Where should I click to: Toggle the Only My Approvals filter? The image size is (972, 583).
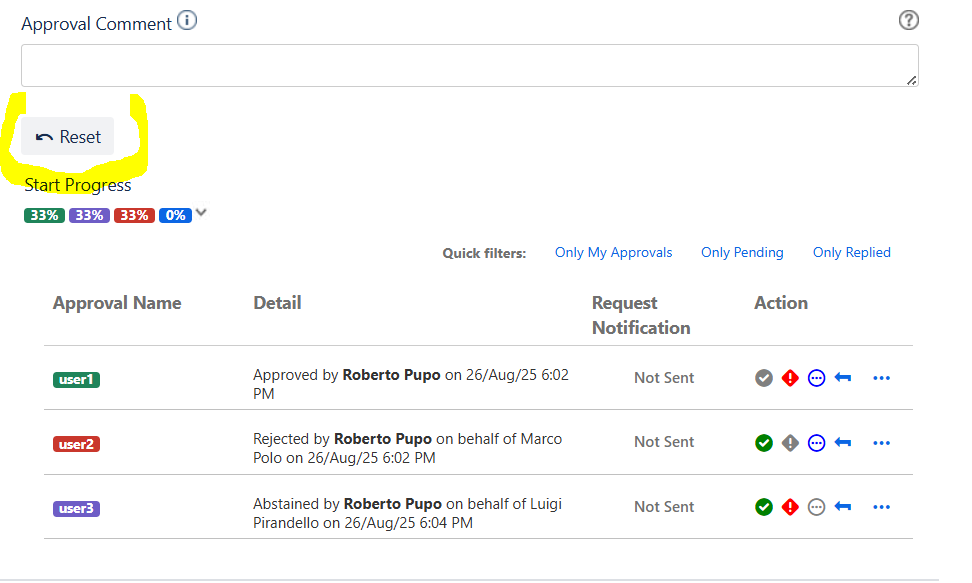coord(613,253)
